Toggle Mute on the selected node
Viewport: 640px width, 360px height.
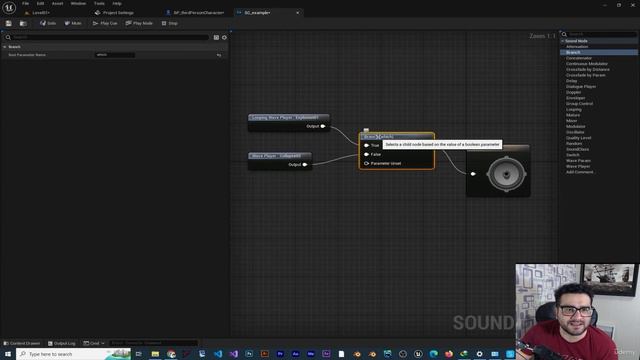tap(73, 23)
